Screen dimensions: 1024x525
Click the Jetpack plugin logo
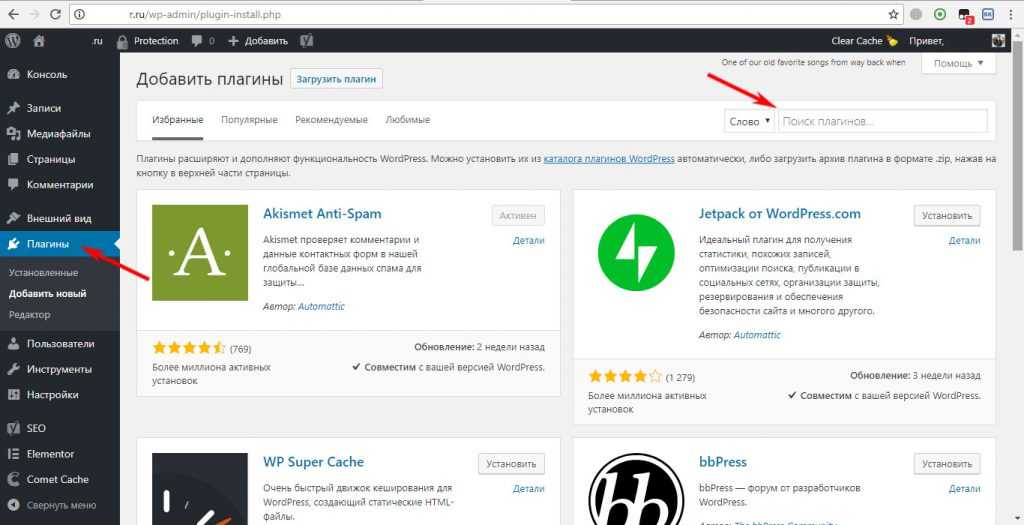coord(635,252)
